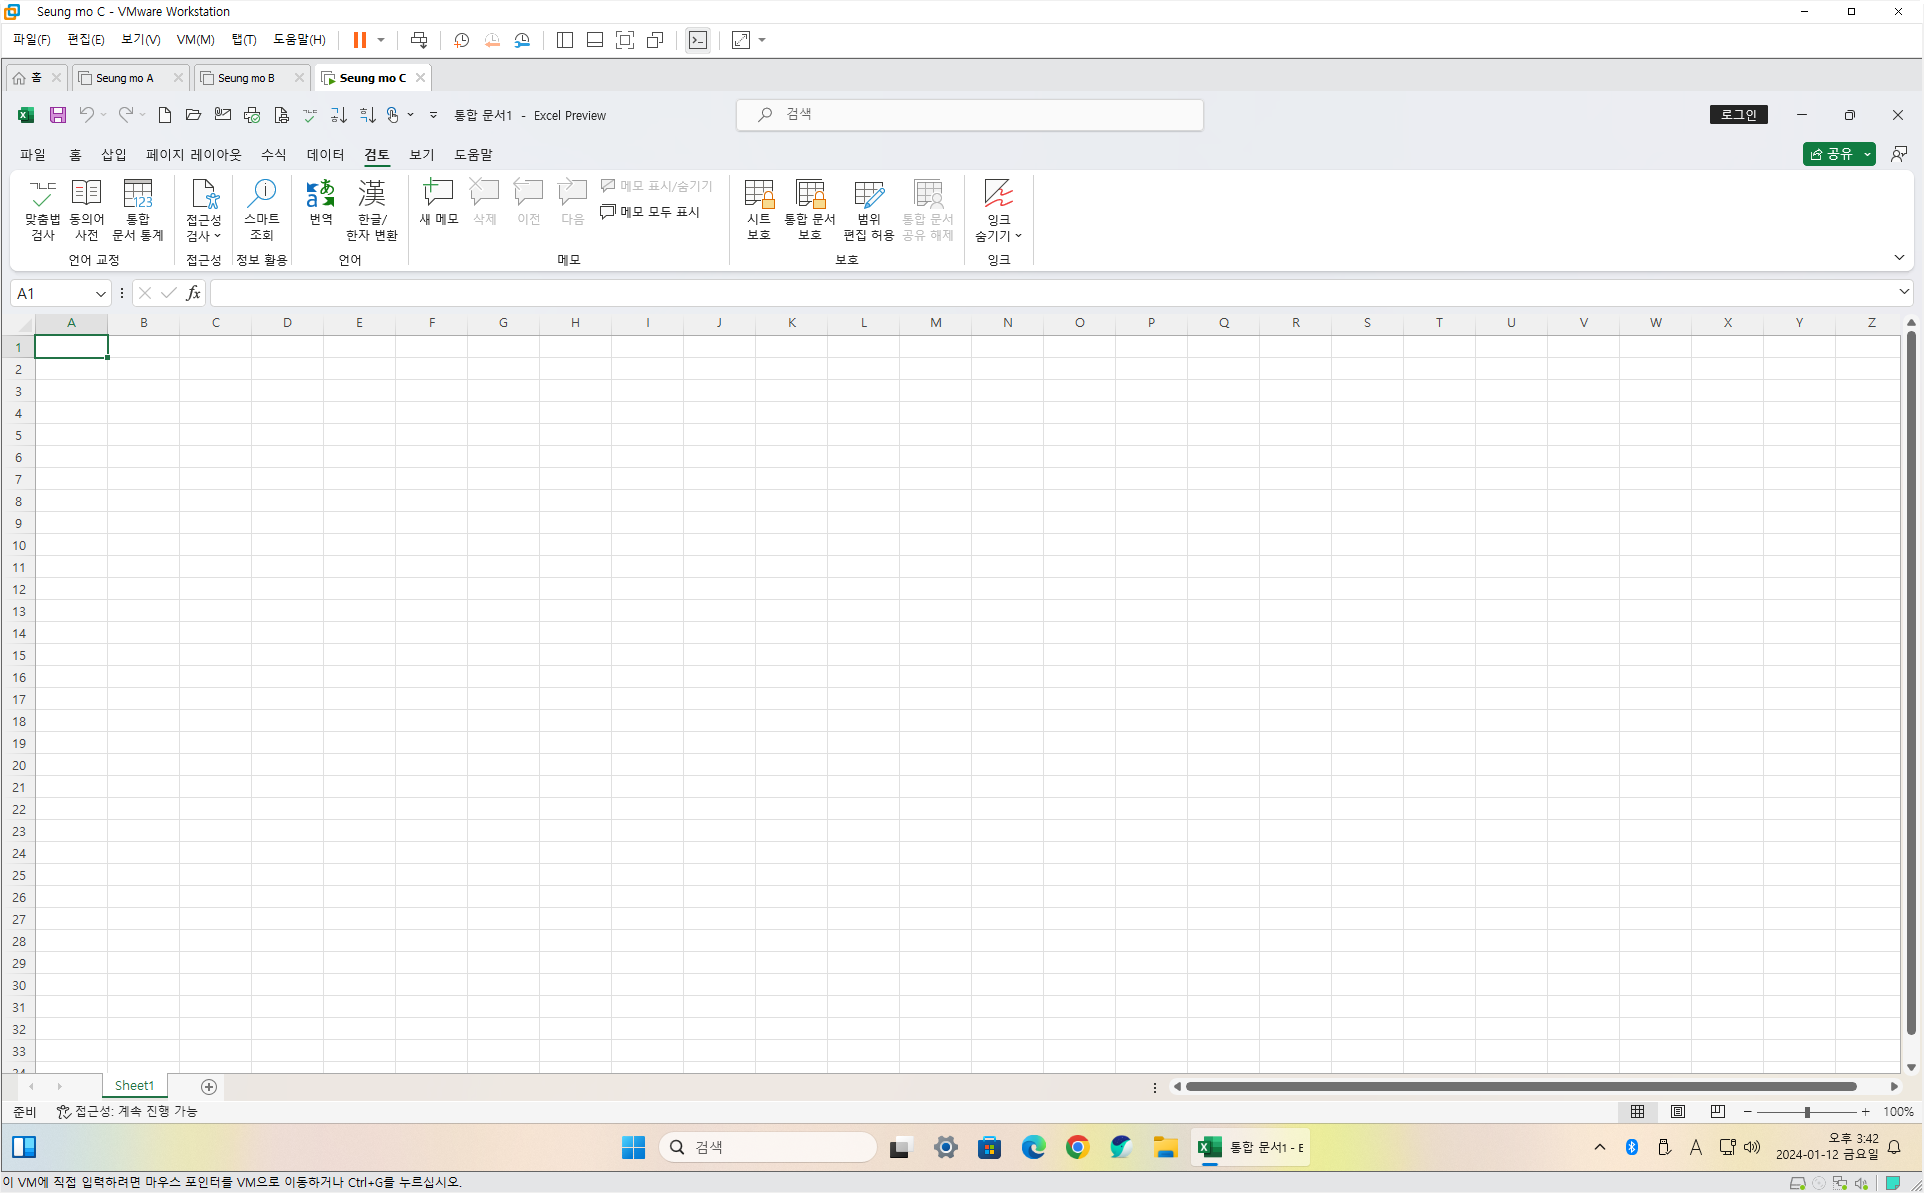
Task: Open the Insert (삽입) ribbon tab
Action: 113,155
